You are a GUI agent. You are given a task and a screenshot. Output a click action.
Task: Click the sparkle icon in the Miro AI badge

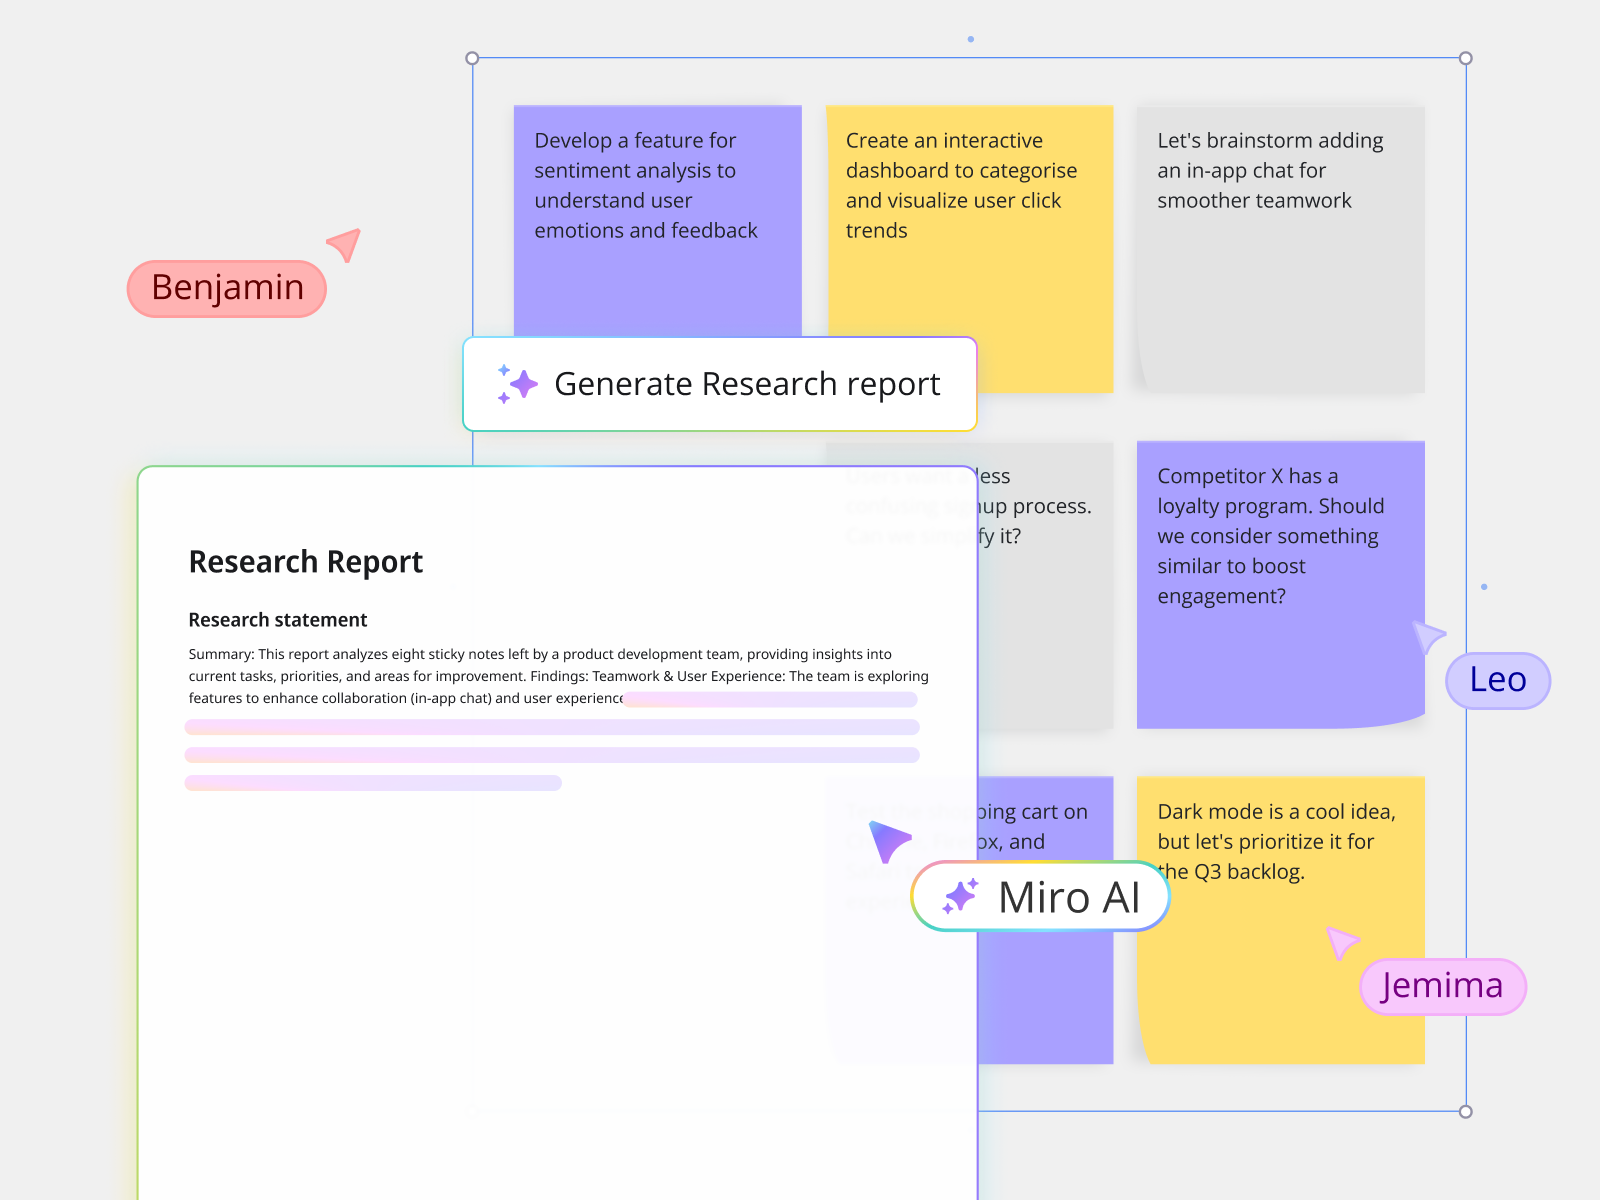tap(960, 896)
